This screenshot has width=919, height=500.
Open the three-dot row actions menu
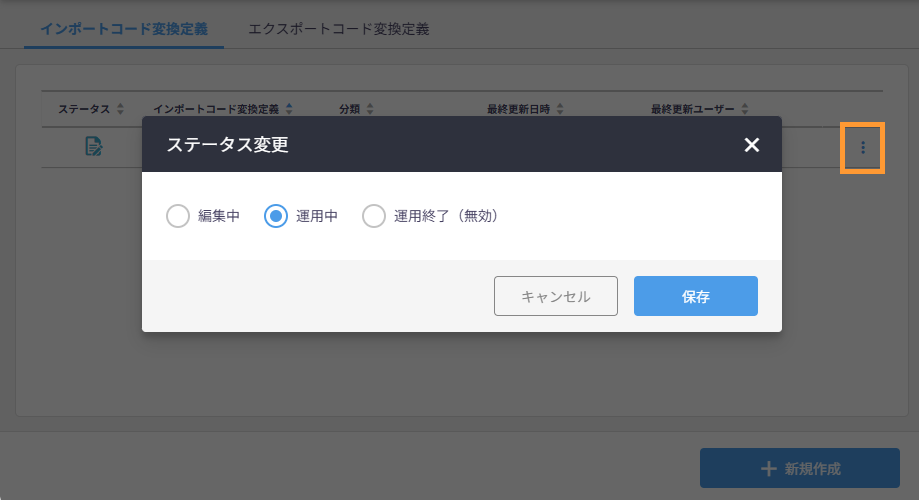(x=863, y=148)
